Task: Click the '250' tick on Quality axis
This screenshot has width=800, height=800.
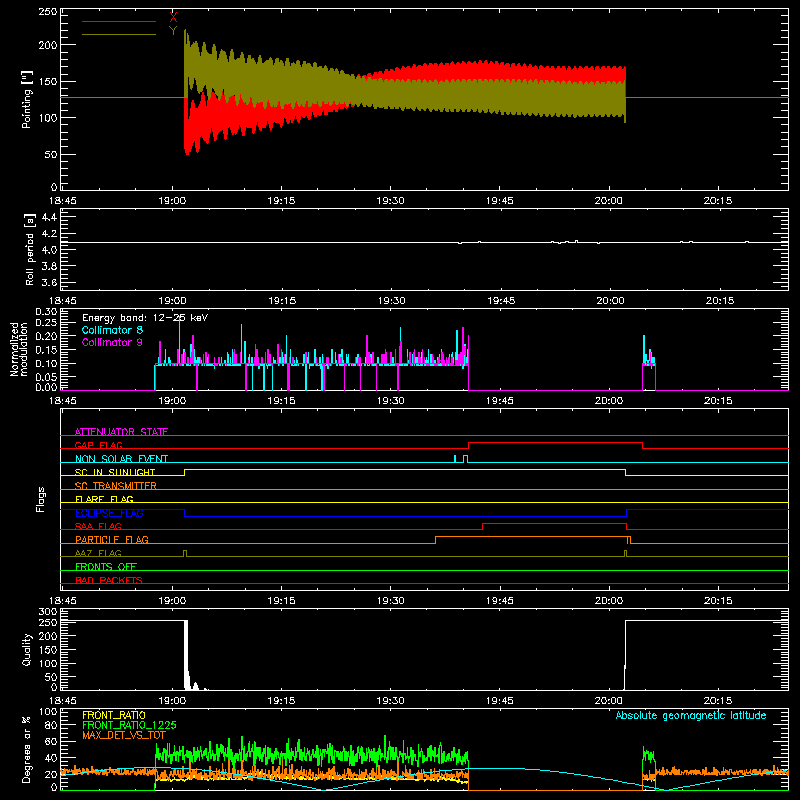Action: click(48, 622)
